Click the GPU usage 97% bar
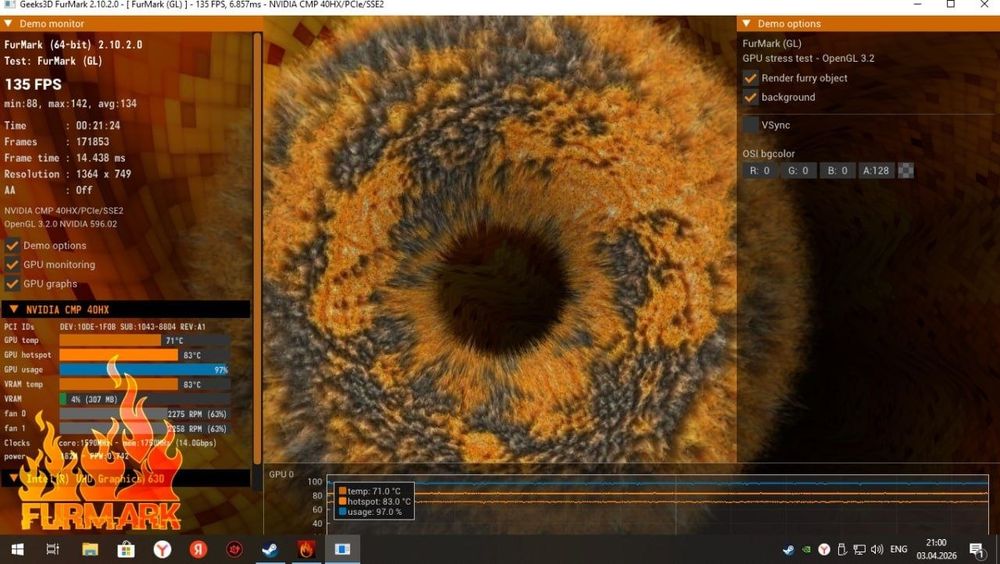The height and width of the screenshot is (564, 1000). tap(145, 369)
